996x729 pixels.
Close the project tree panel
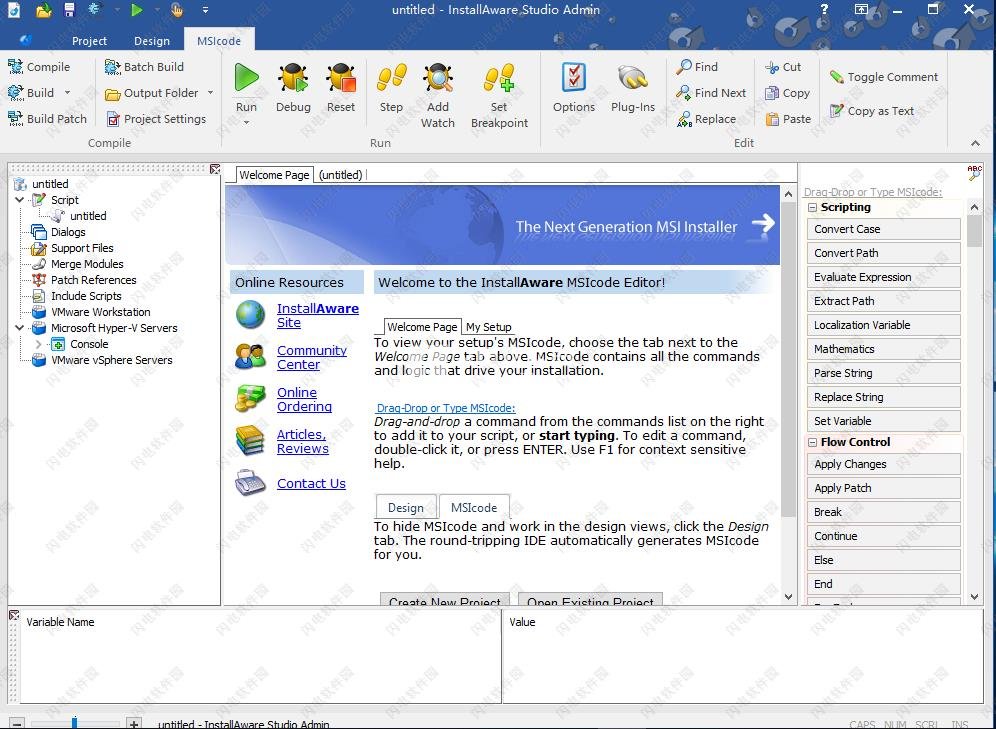[x=215, y=169]
